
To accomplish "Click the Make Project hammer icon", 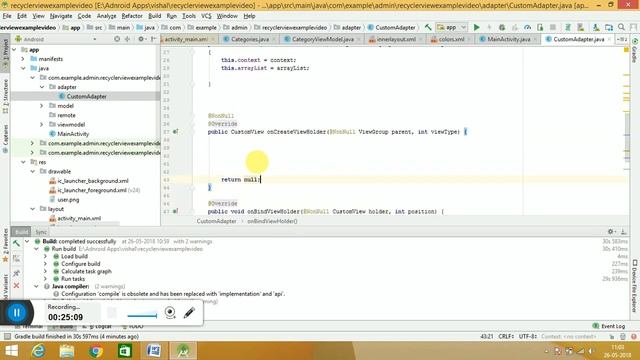I will click(x=428, y=27).
